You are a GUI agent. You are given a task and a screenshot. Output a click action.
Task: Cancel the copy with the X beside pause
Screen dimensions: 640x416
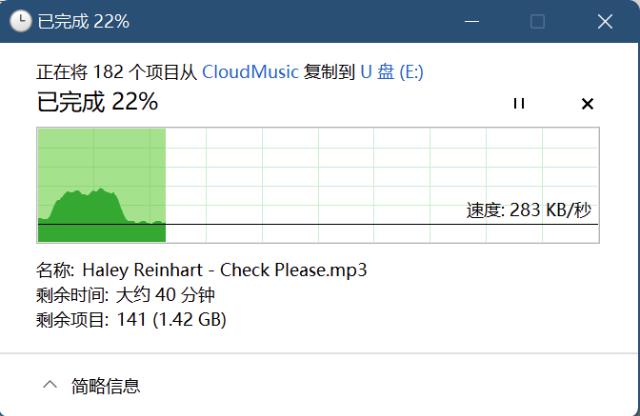point(587,104)
